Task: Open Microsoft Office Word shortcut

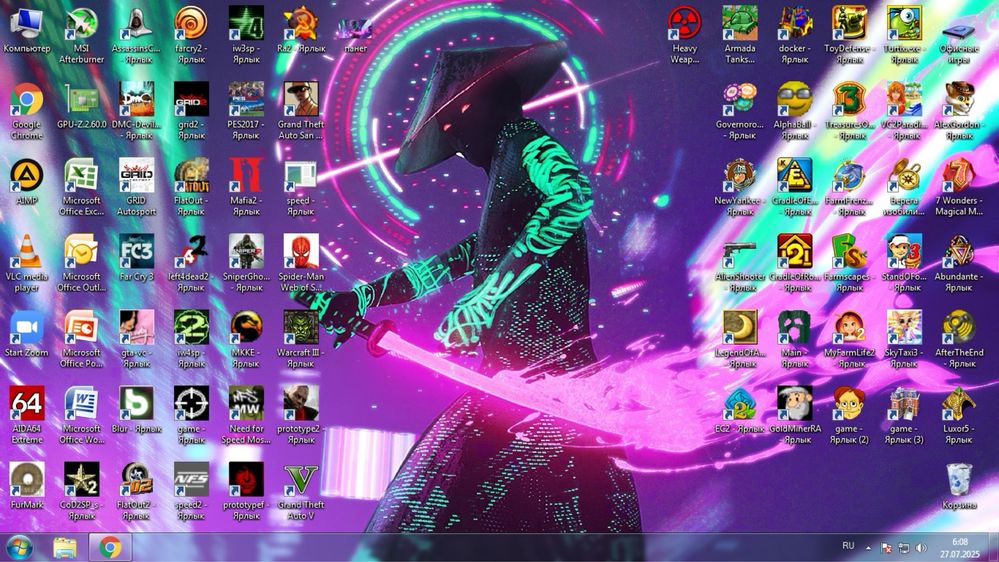Action: click(x=82, y=404)
